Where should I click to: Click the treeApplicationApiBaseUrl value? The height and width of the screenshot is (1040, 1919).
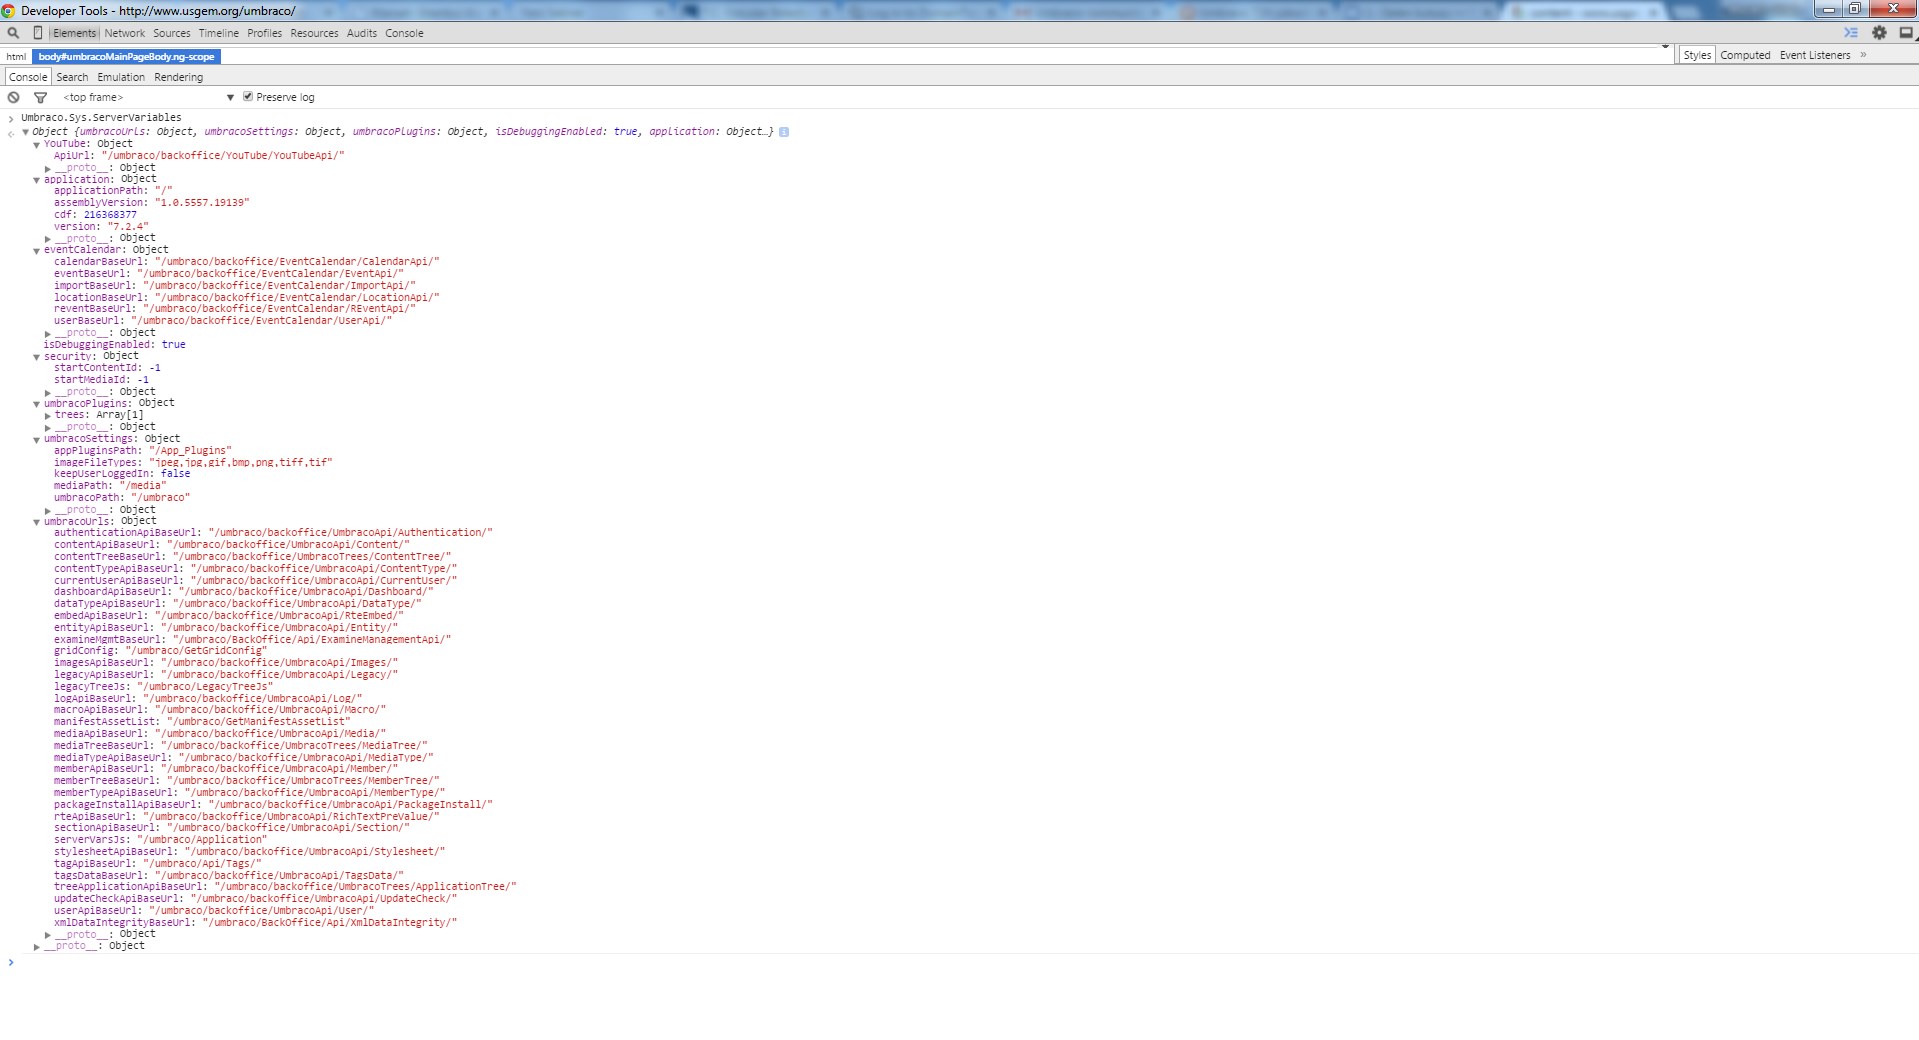365,887
